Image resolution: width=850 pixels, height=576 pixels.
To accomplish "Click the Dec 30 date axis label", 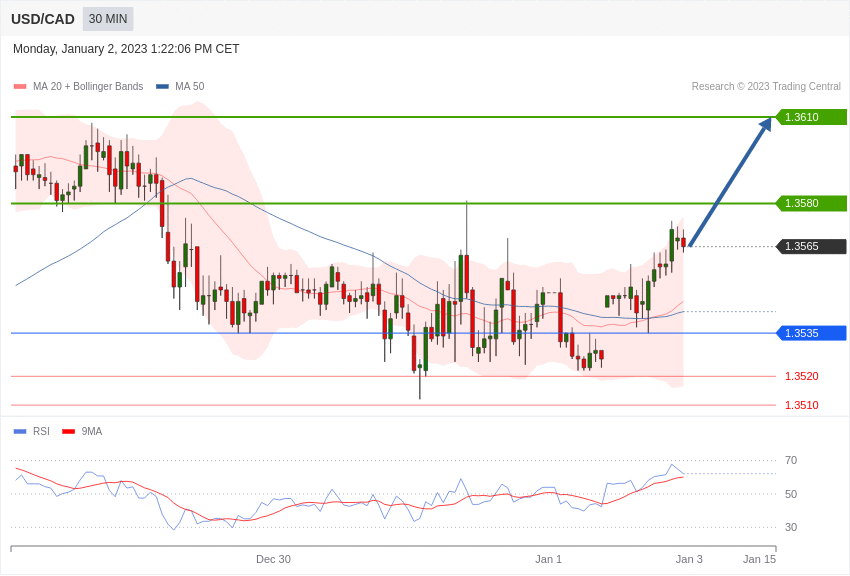I will click(x=273, y=559).
